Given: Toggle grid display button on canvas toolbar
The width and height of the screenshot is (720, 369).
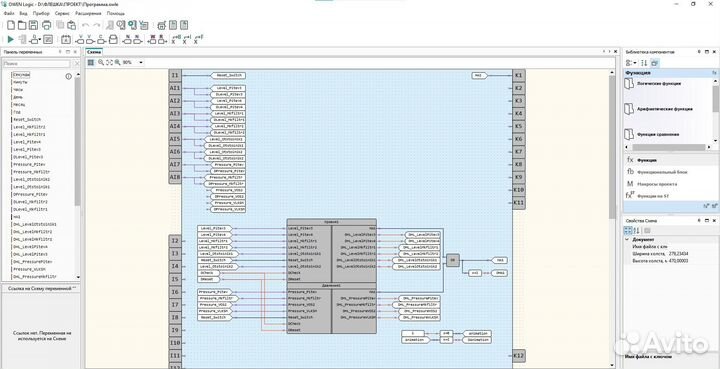Looking at the screenshot, I should coord(91,62).
